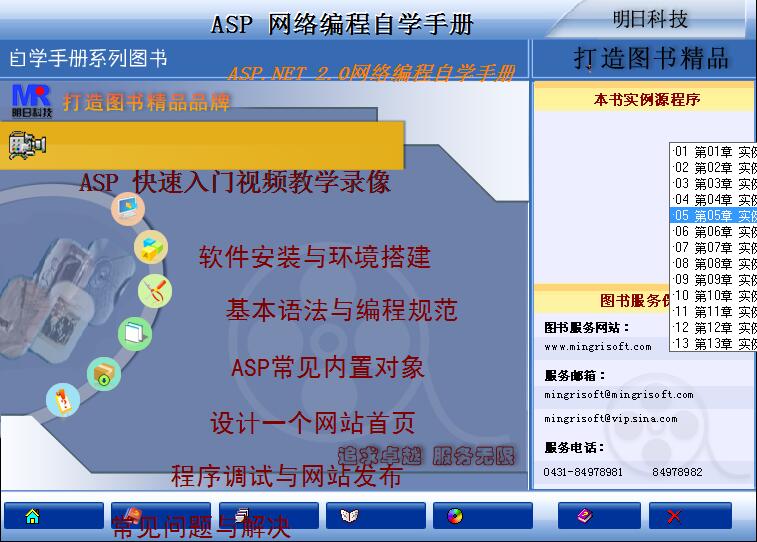Click the MR 明日科技 logo
The image size is (757, 542).
(x=31, y=101)
